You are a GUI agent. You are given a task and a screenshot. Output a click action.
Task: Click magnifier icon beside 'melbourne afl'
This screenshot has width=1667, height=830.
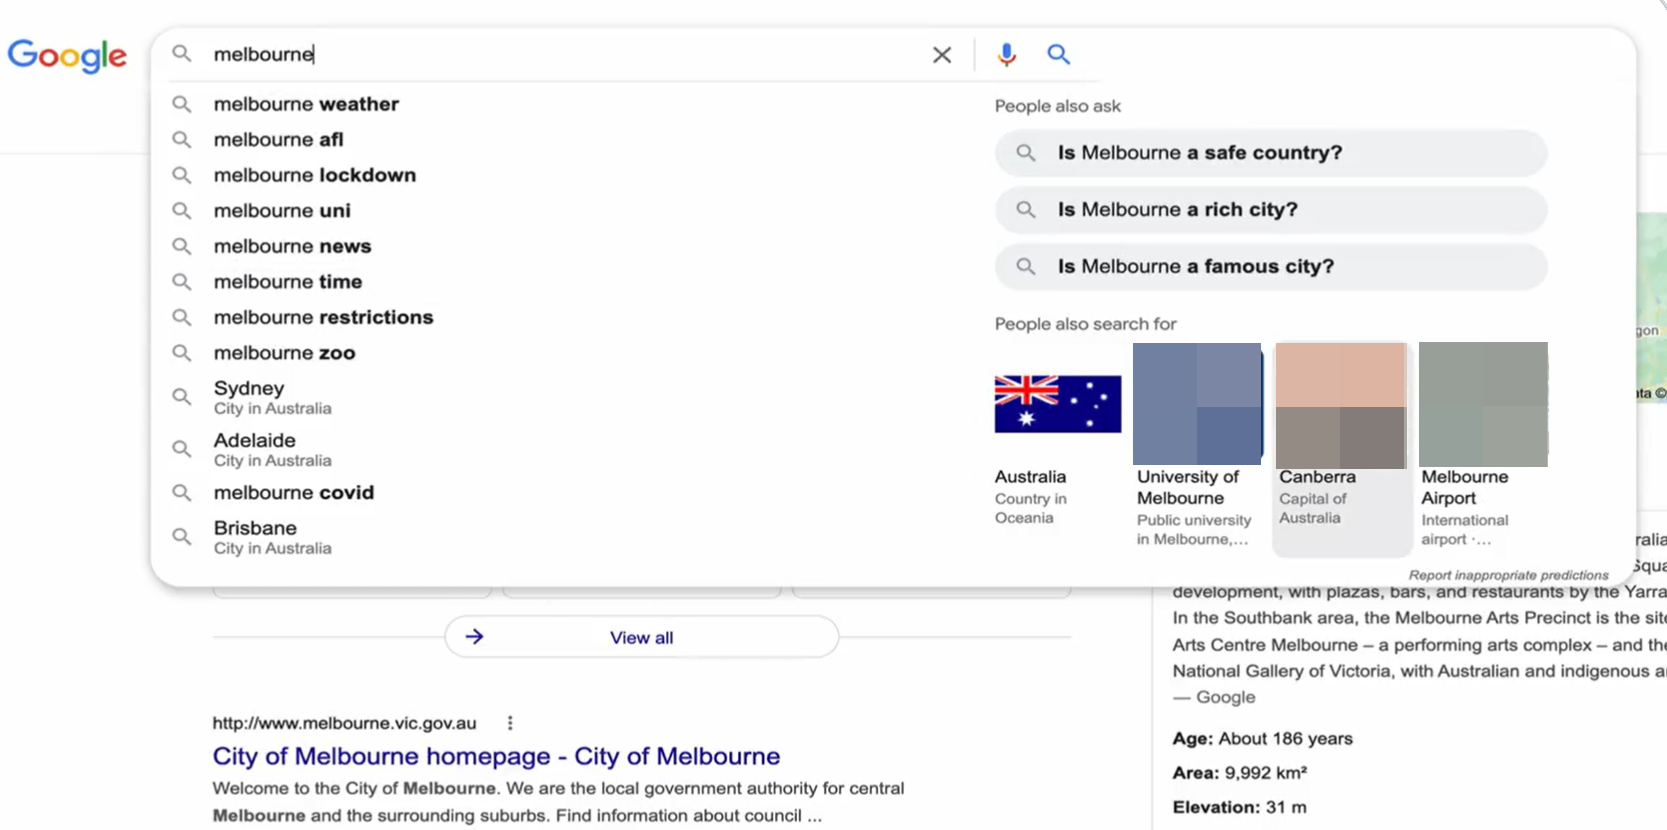pos(181,140)
